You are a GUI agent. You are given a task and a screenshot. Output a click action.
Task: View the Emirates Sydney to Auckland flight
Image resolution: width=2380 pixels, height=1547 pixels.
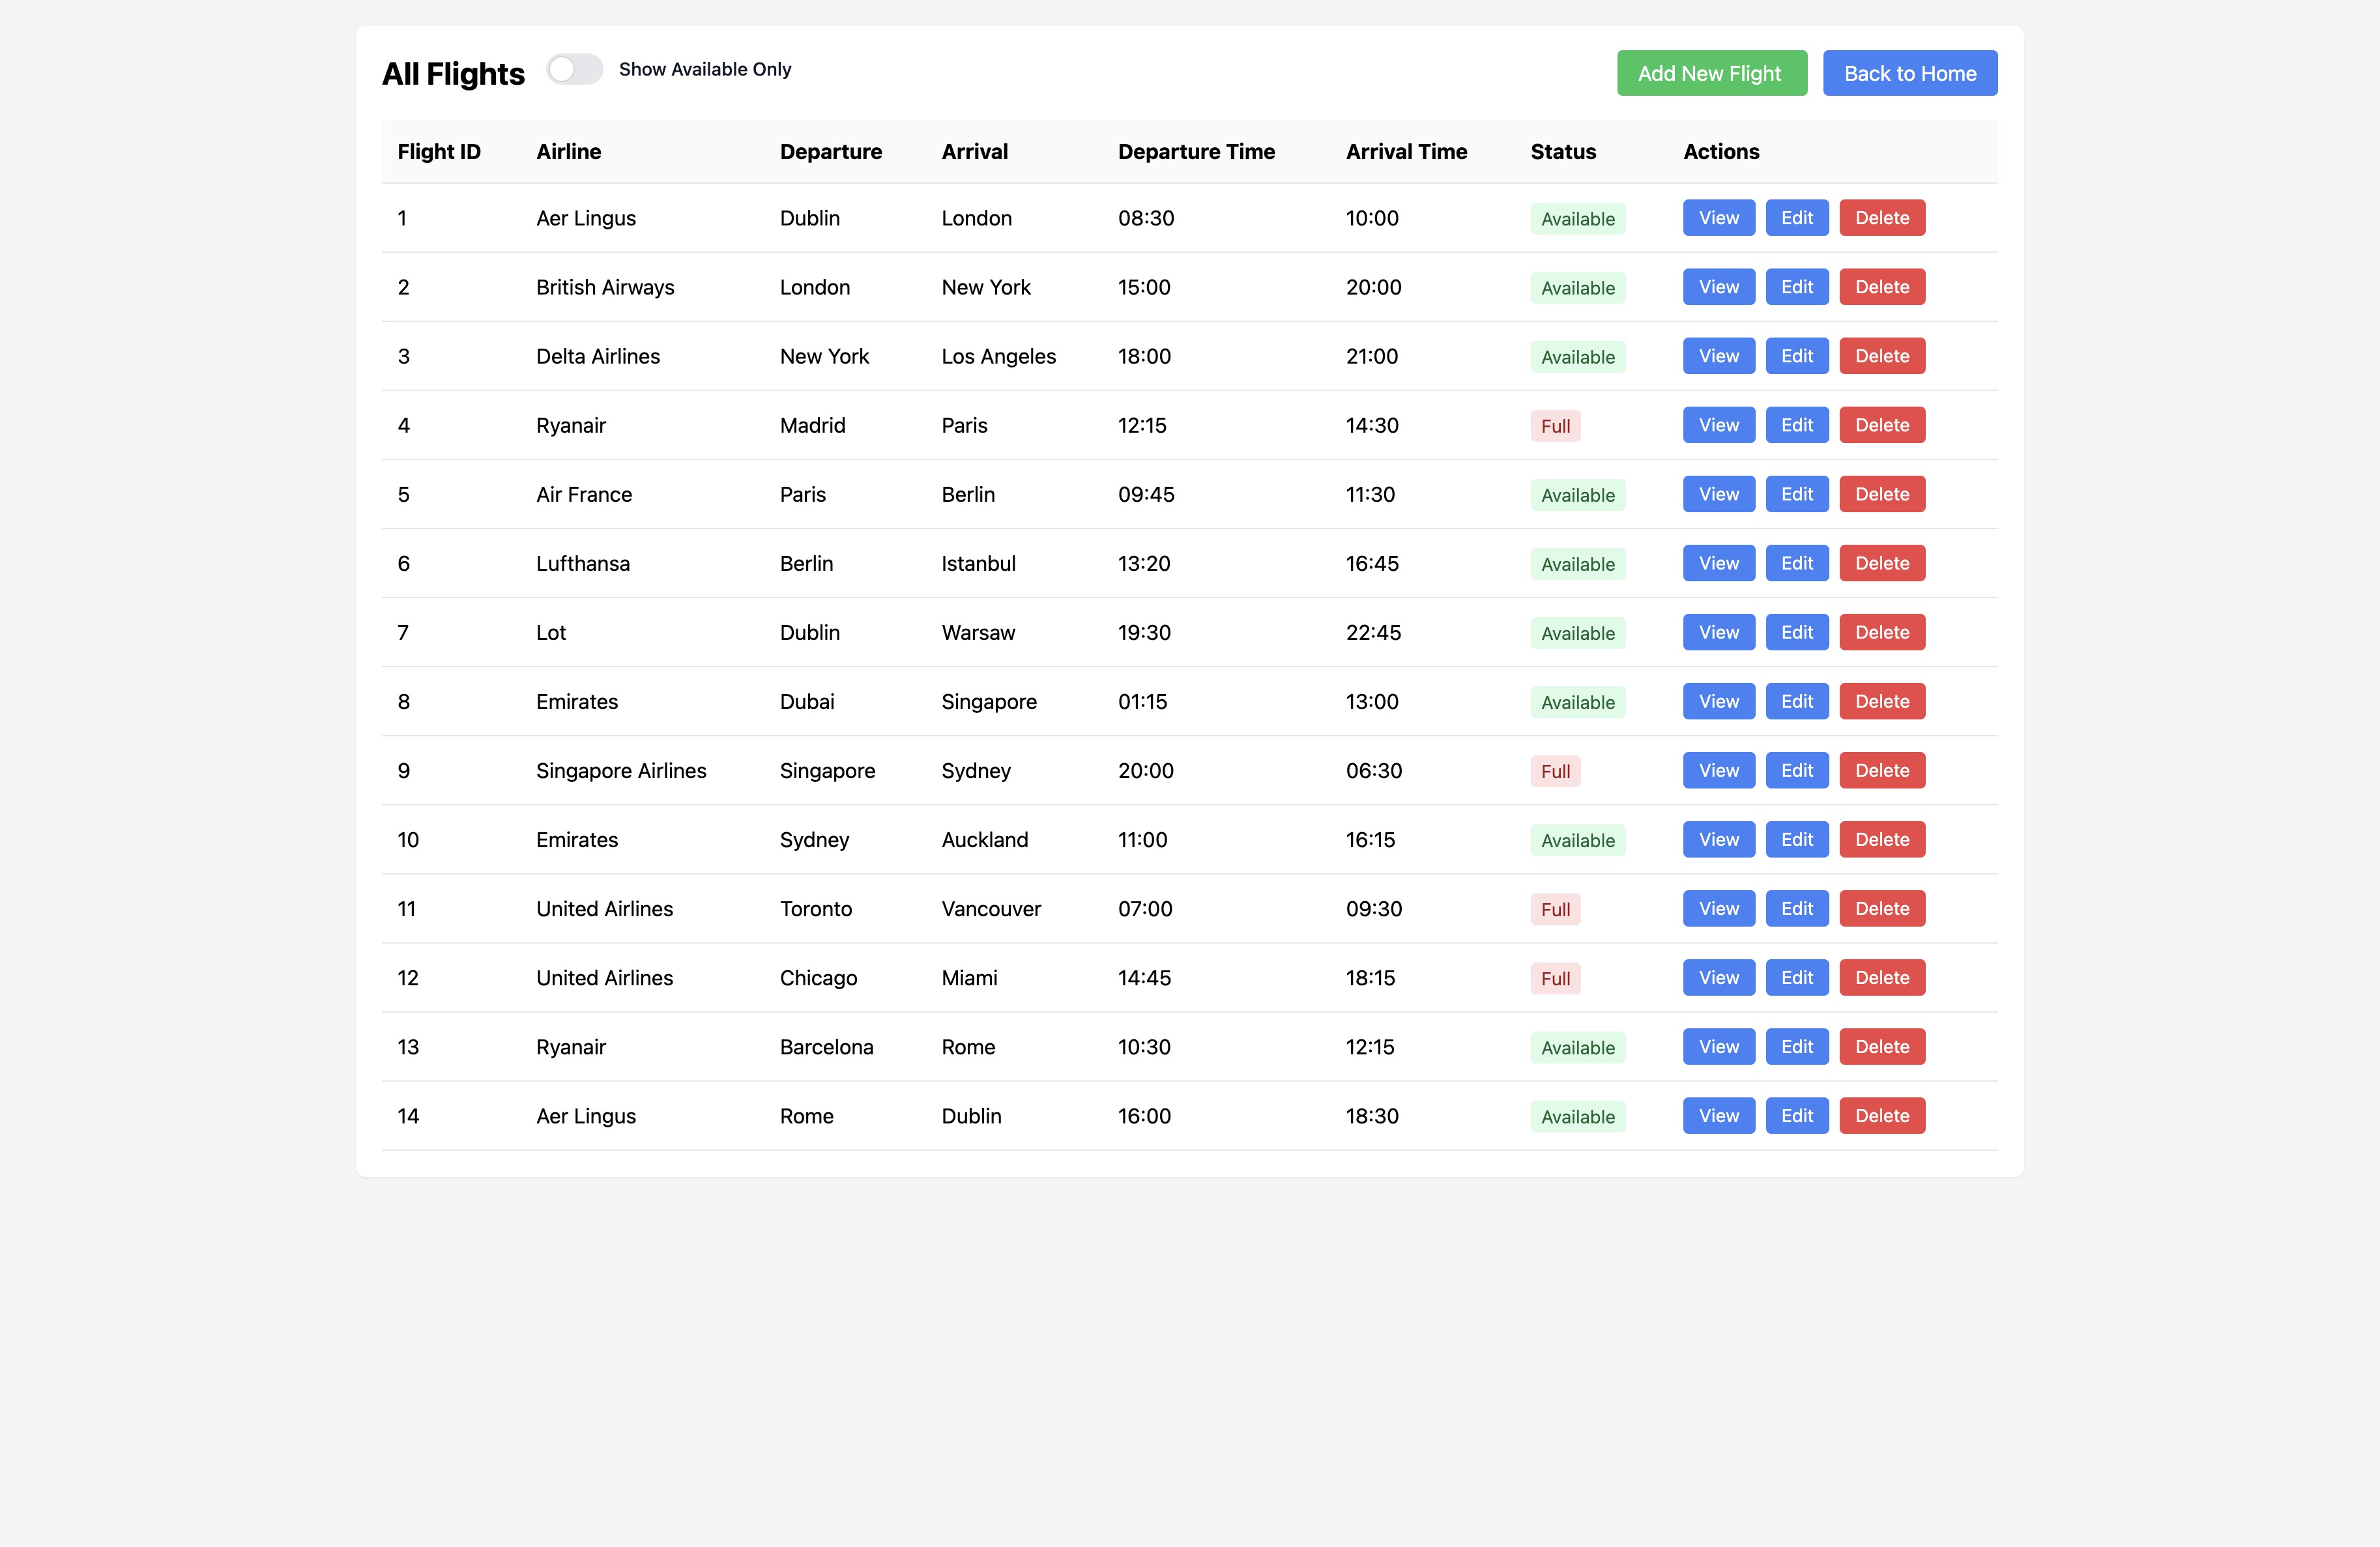coord(1718,839)
